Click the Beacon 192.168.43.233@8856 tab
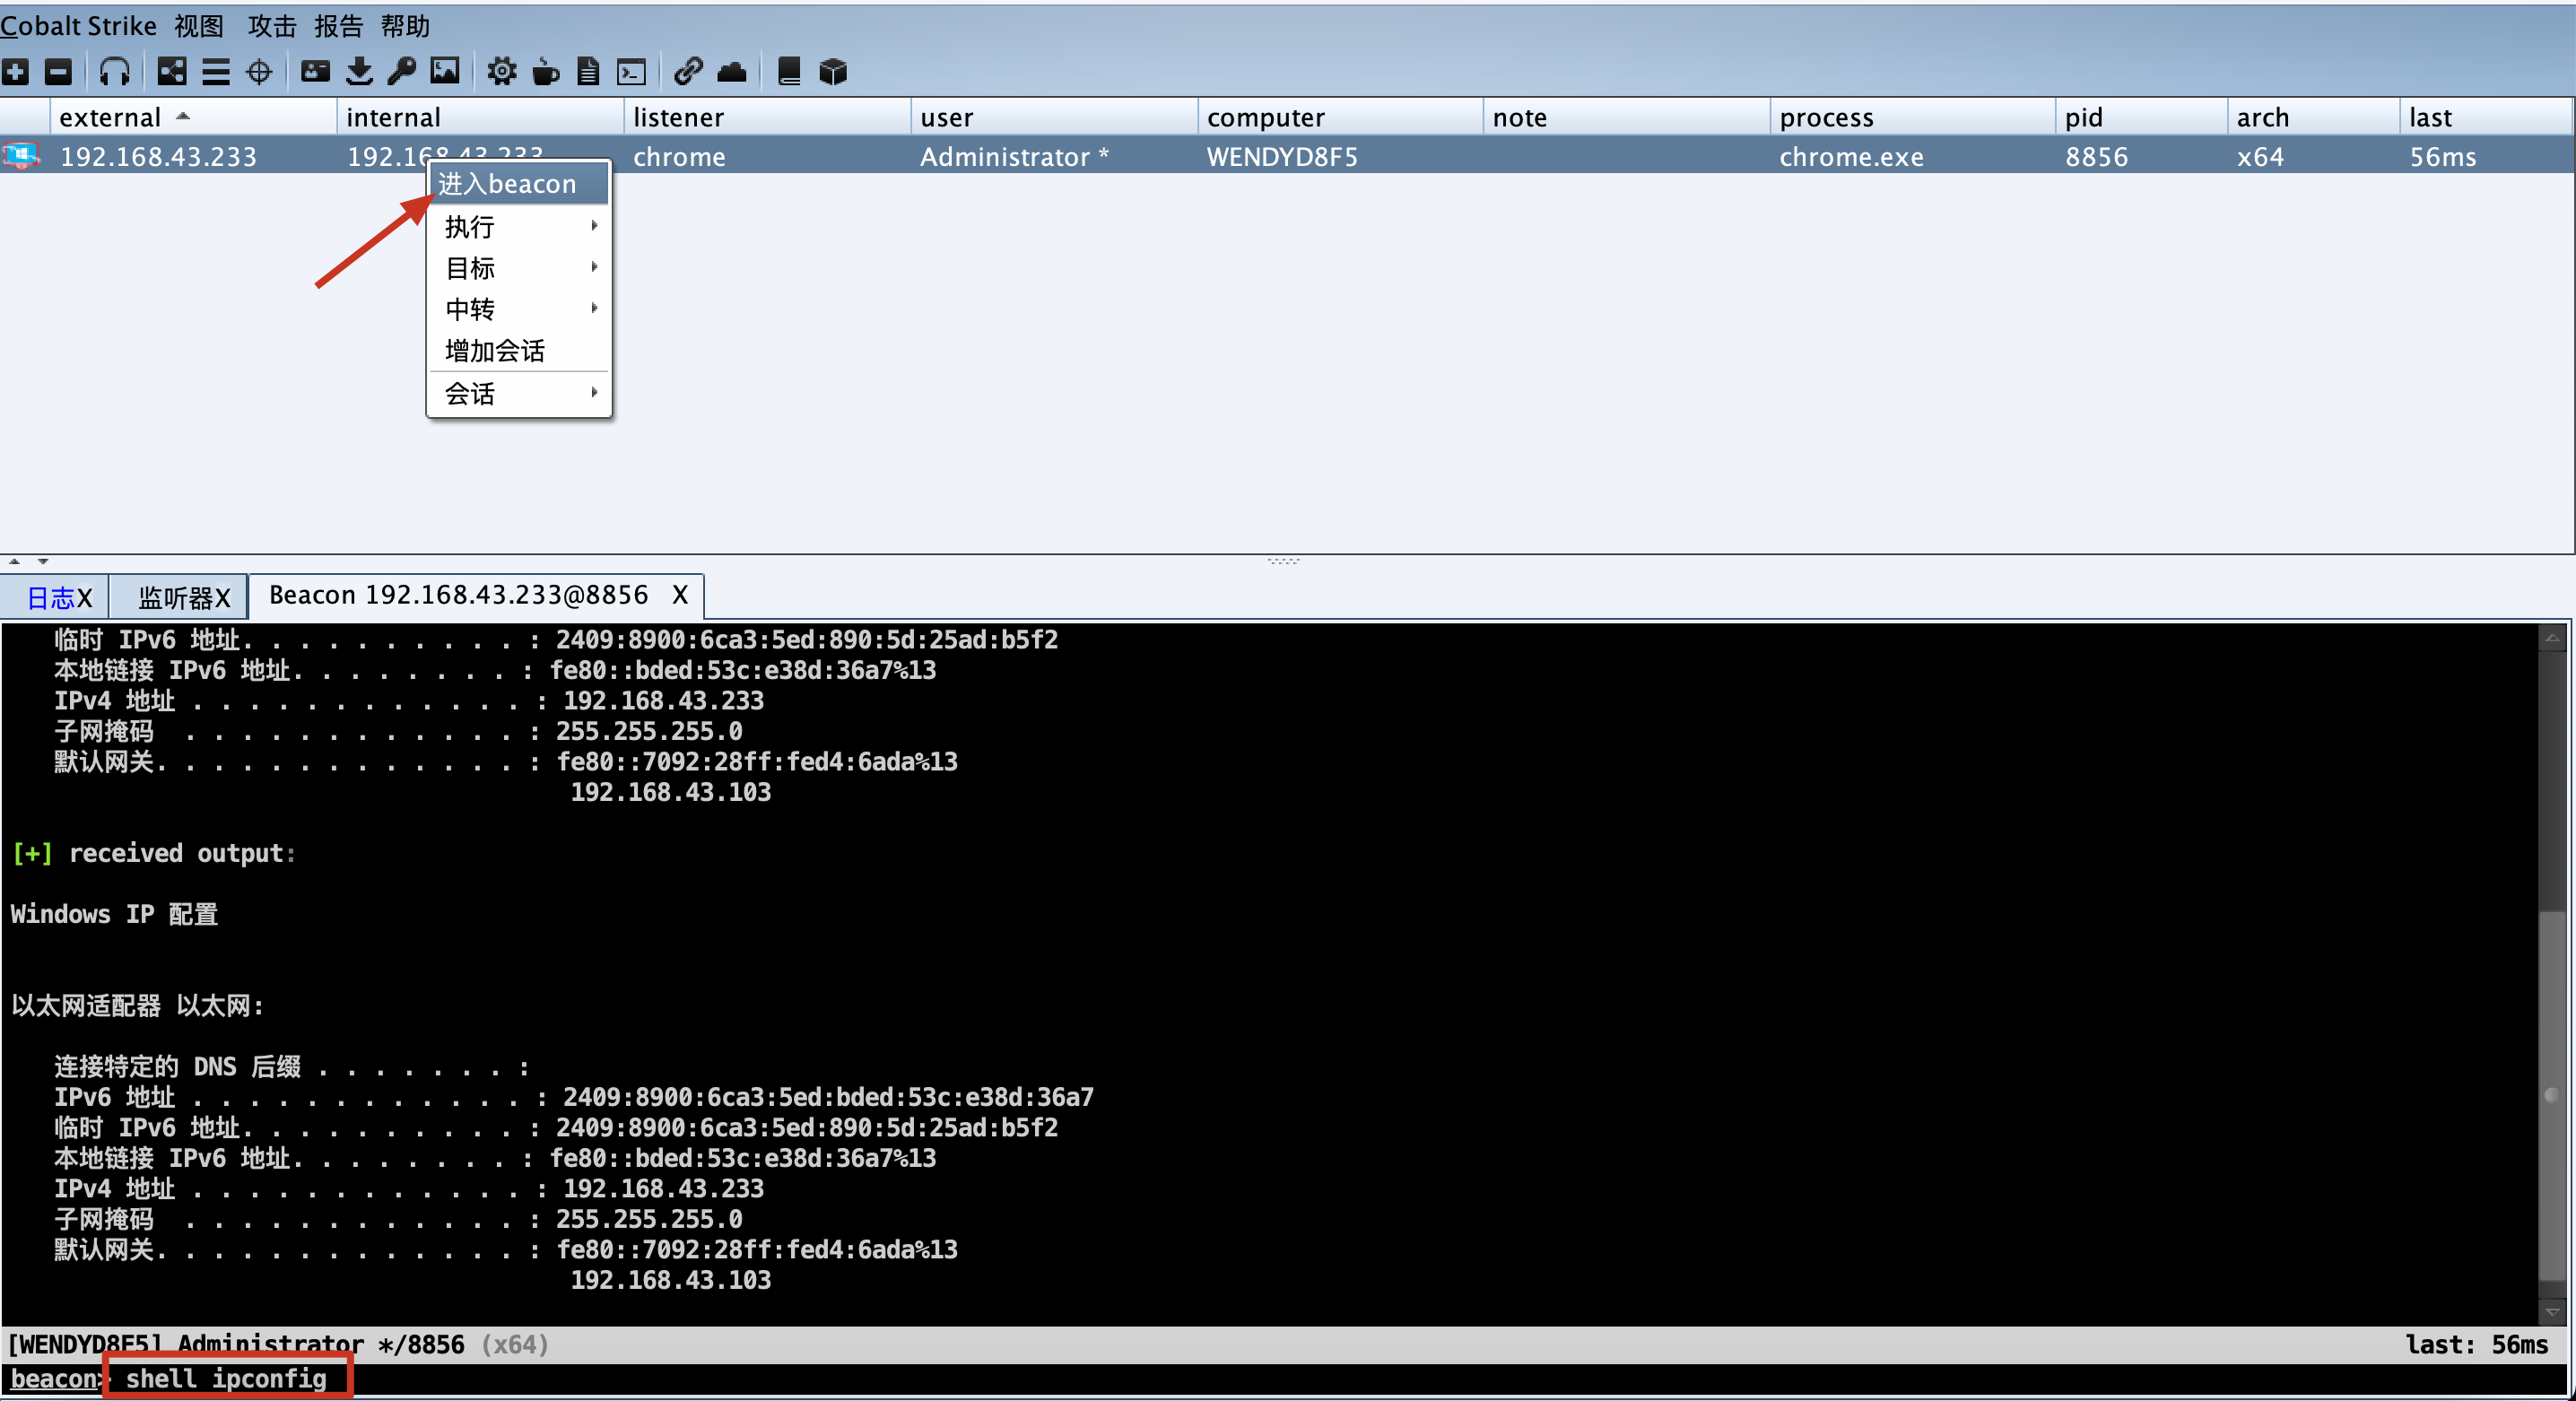Screen dimensions: 2576x1401 pyautogui.click(x=459, y=596)
